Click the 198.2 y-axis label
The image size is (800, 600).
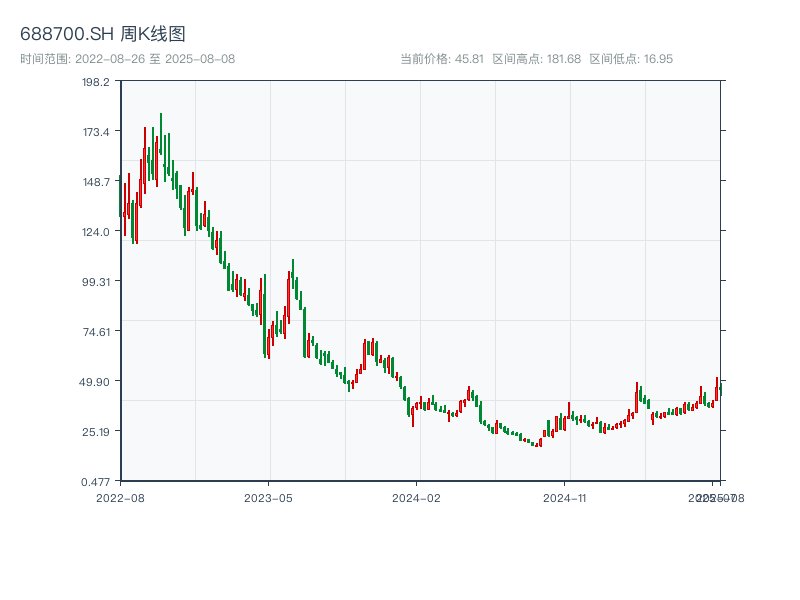coord(96,82)
